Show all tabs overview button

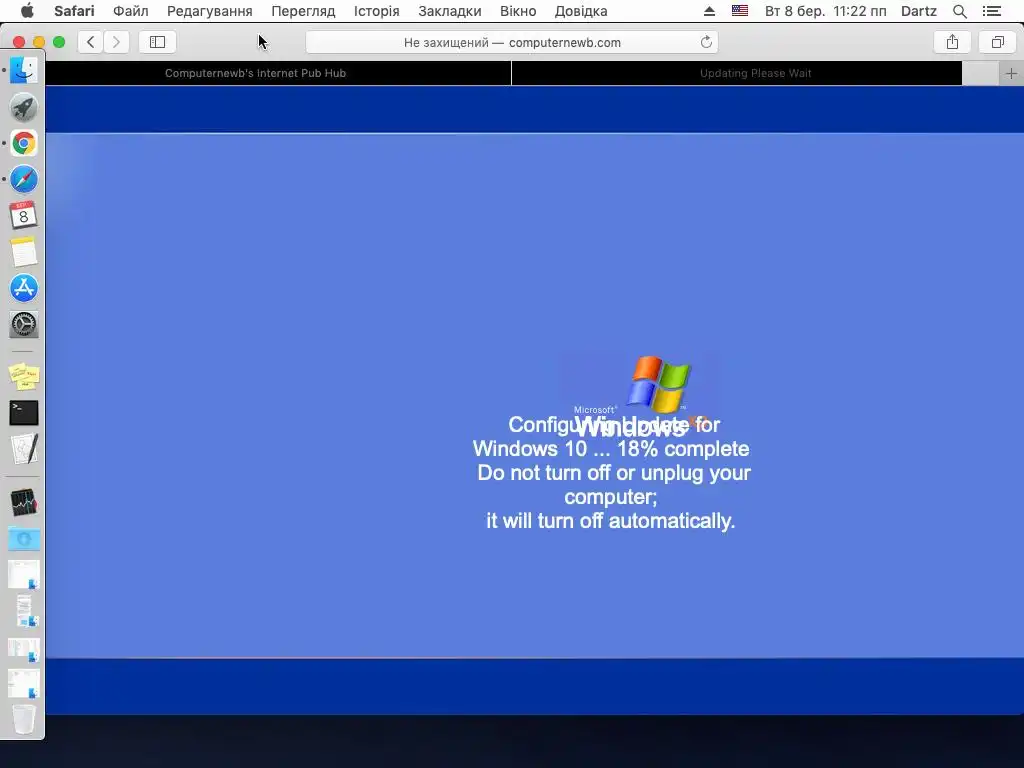click(x=997, y=42)
